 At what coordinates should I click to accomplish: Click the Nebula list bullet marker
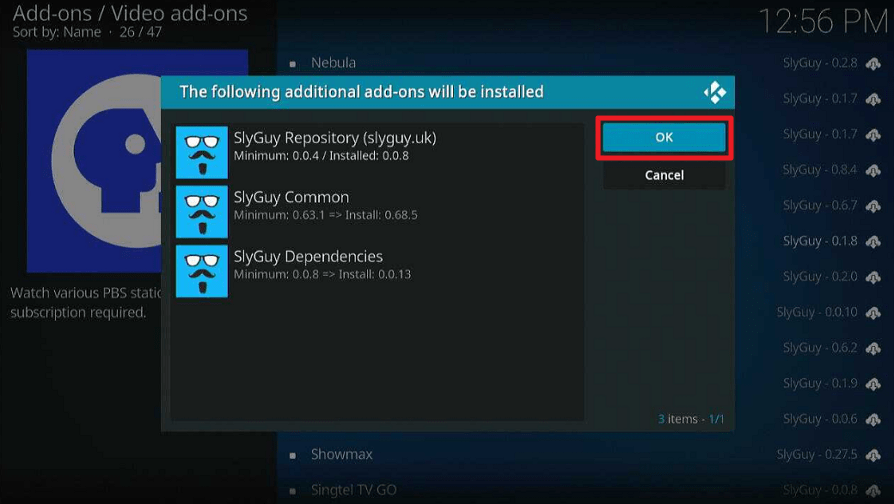(x=292, y=64)
